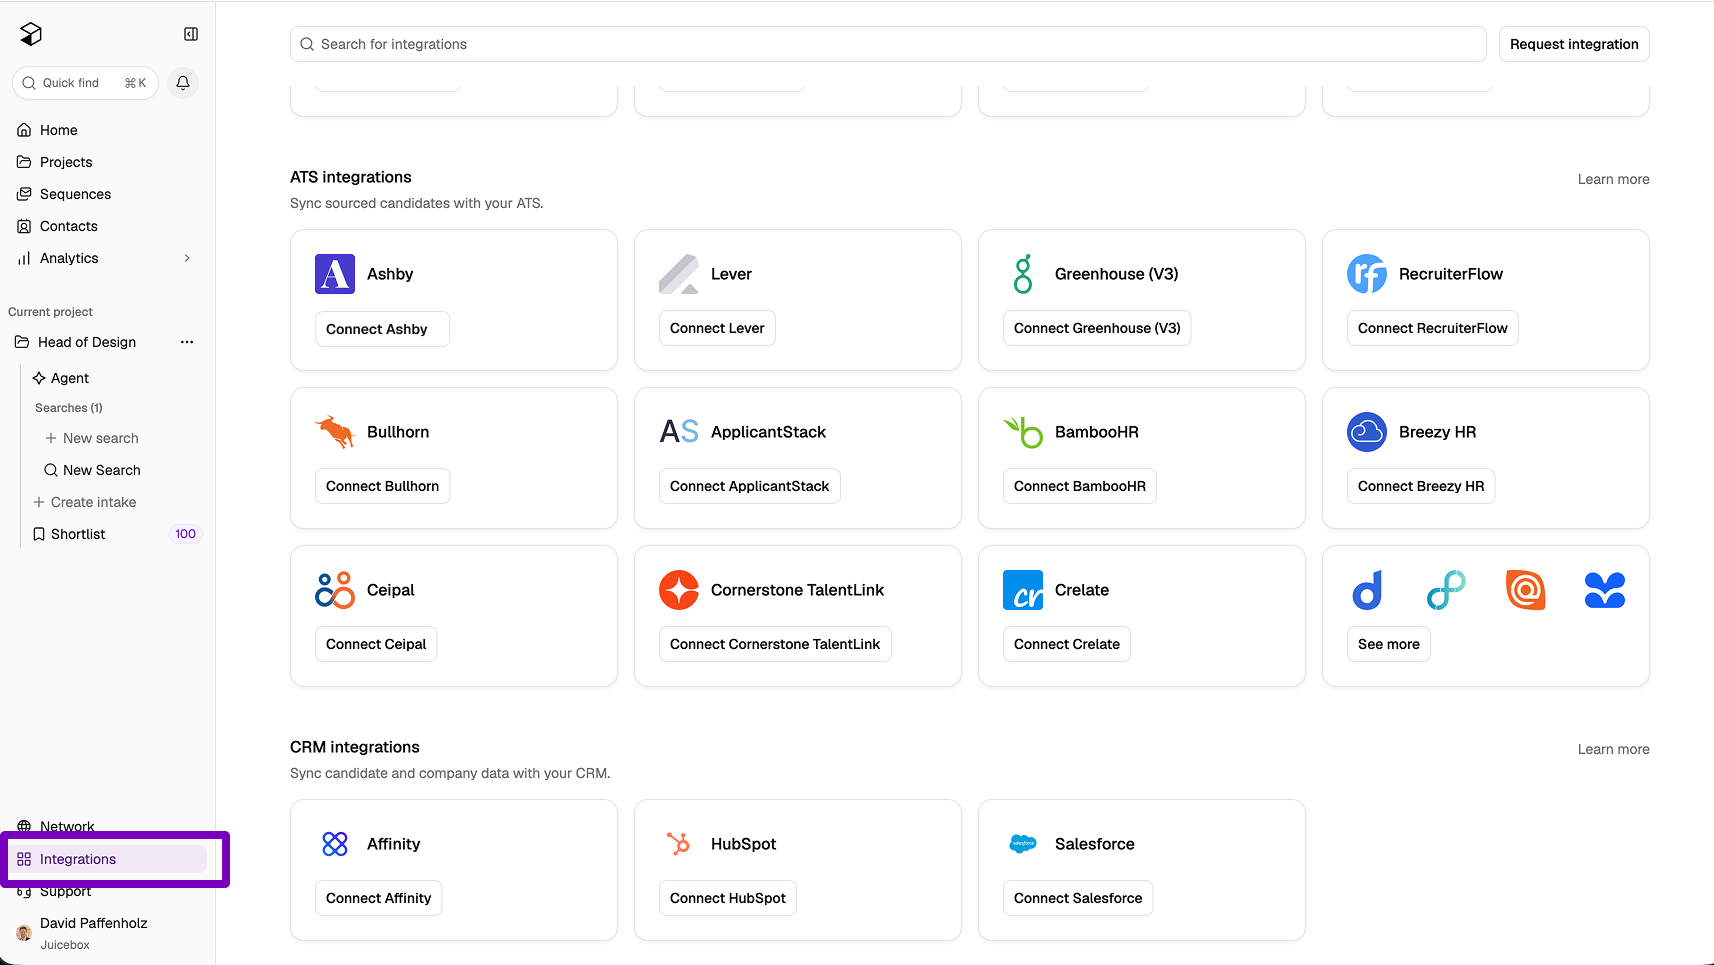The width and height of the screenshot is (1714, 965).
Task: Click the ApplicantStack AS logo
Action: [679, 432]
